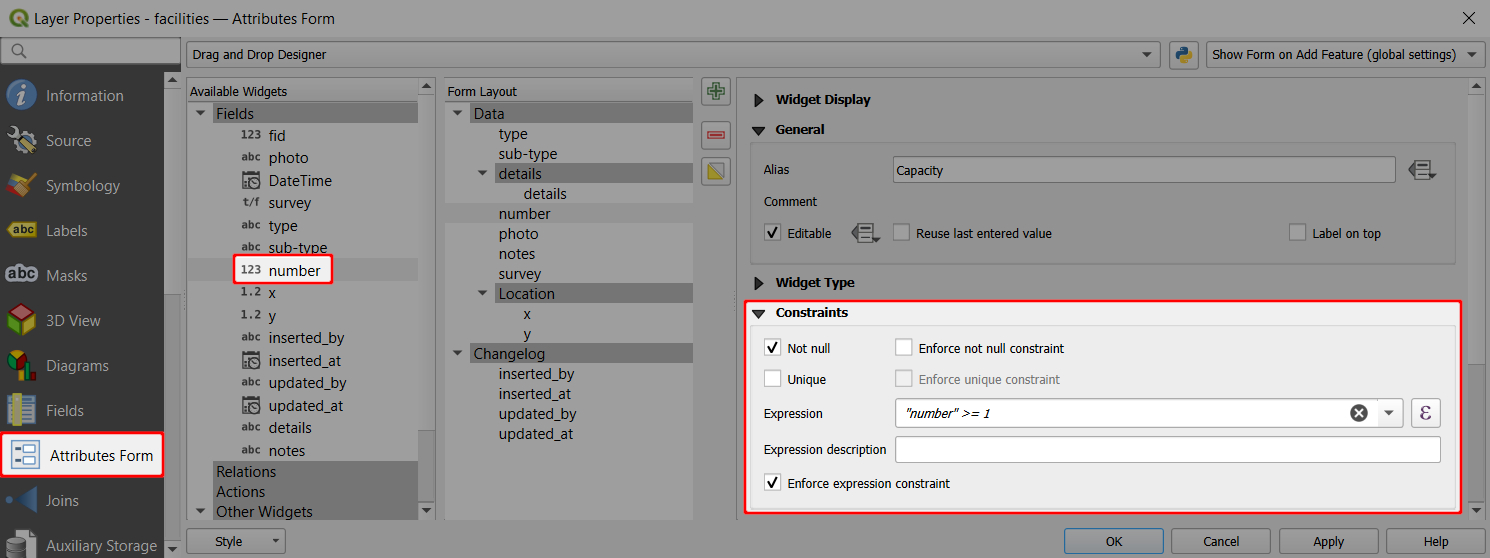The height and width of the screenshot is (558, 1490).
Task: Toggle Reuse last entered value checkbox
Action: click(901, 233)
